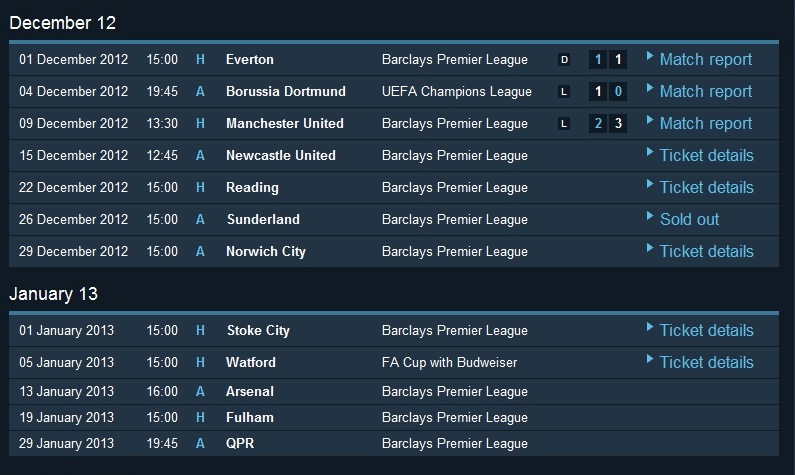795x475 pixels.
Task: Click the Everton score 1 1 boxes
Action: pyautogui.click(x=608, y=59)
